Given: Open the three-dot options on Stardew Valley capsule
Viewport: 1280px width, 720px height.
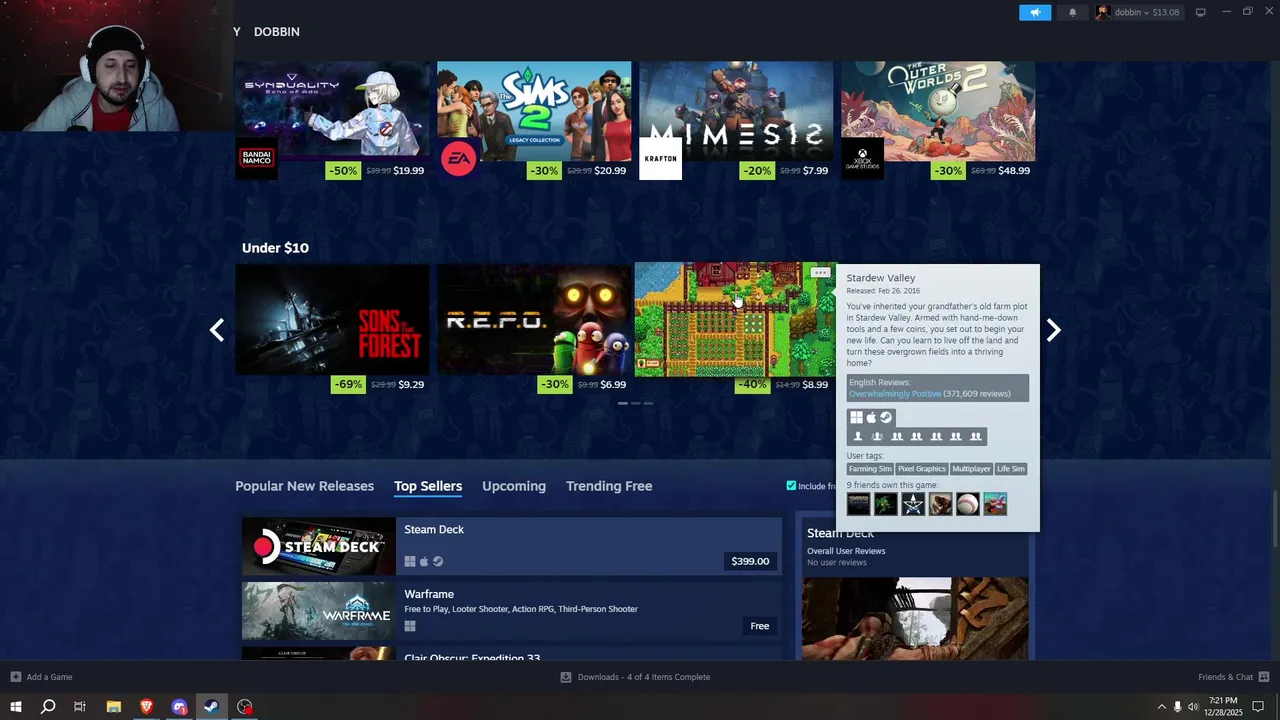Looking at the screenshot, I should point(820,272).
